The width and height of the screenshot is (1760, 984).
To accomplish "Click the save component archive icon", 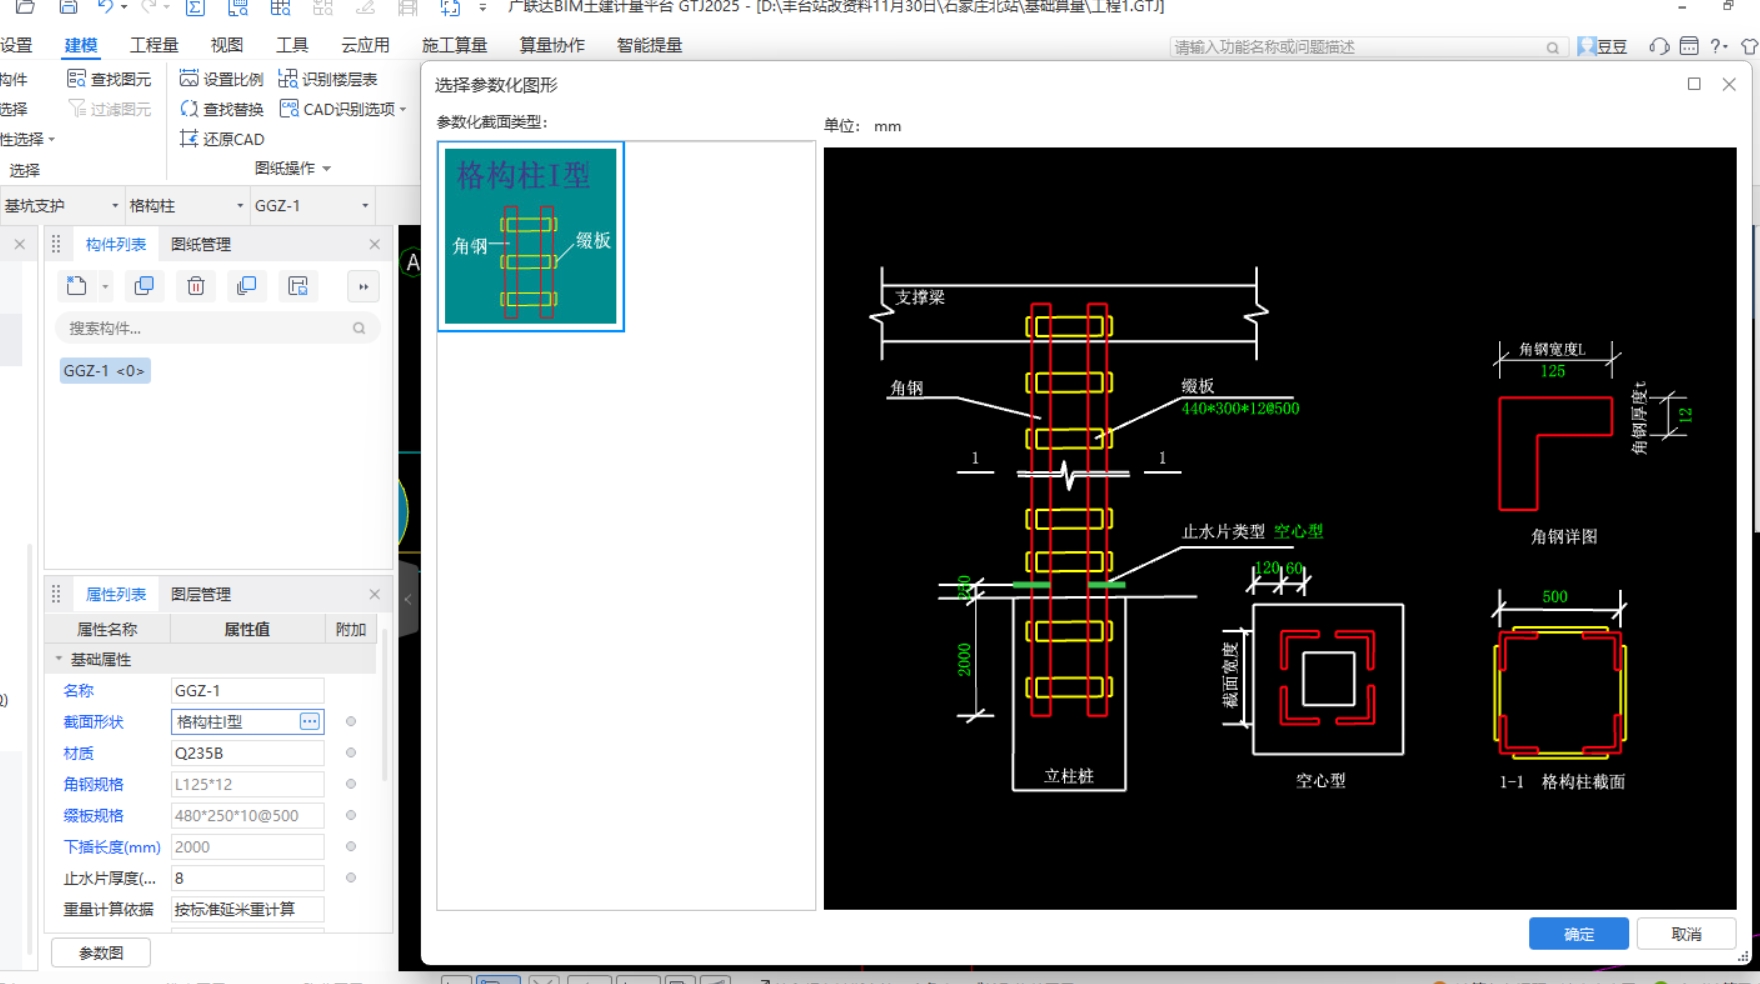I will tap(298, 286).
